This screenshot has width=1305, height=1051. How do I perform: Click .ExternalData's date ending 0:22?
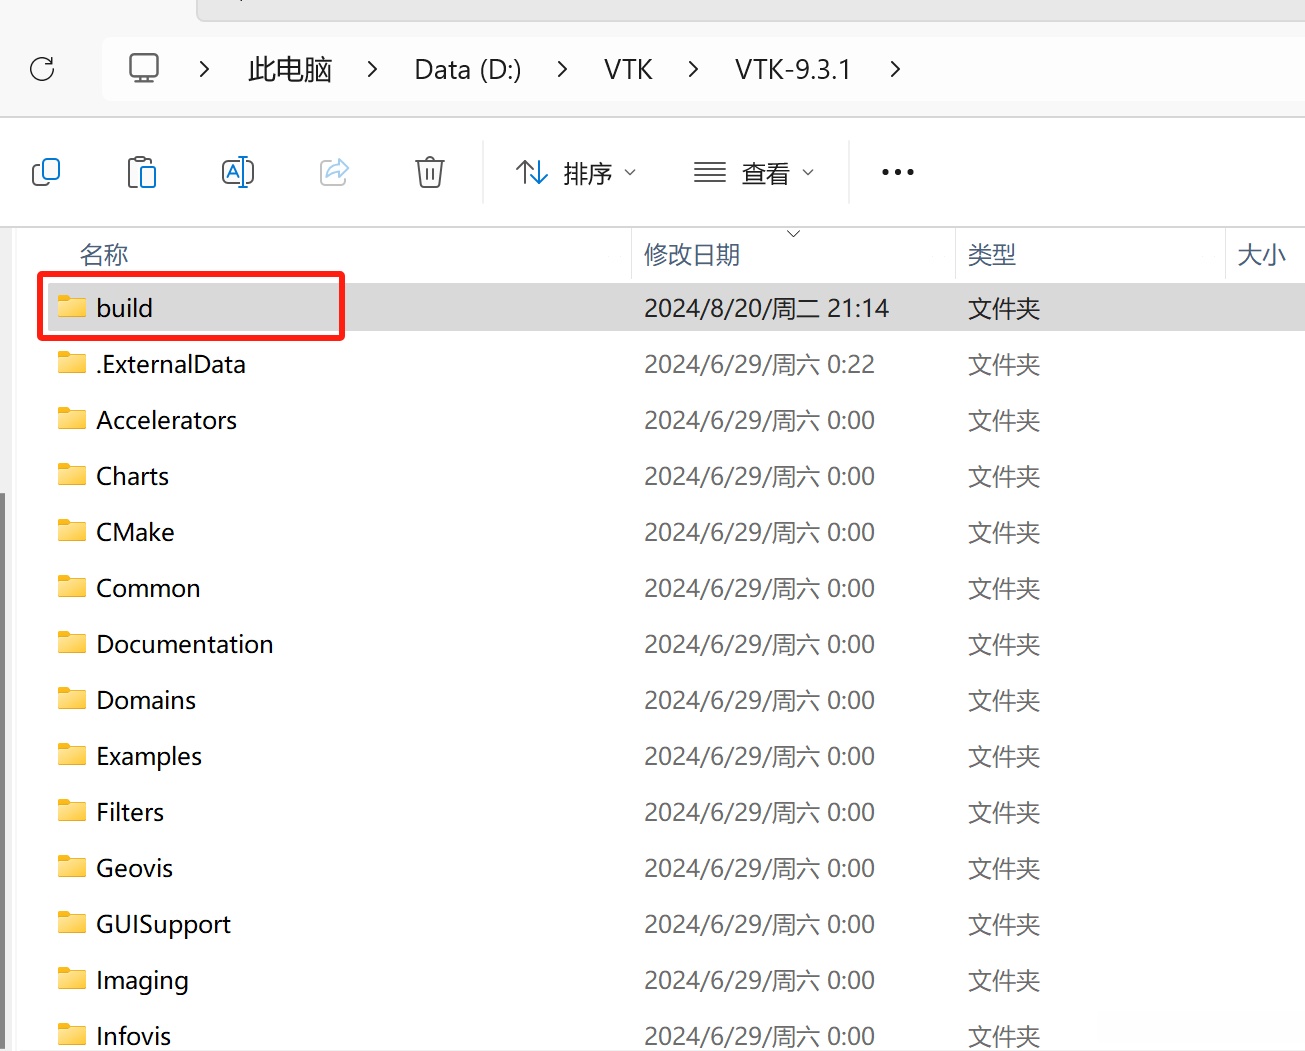(x=759, y=364)
